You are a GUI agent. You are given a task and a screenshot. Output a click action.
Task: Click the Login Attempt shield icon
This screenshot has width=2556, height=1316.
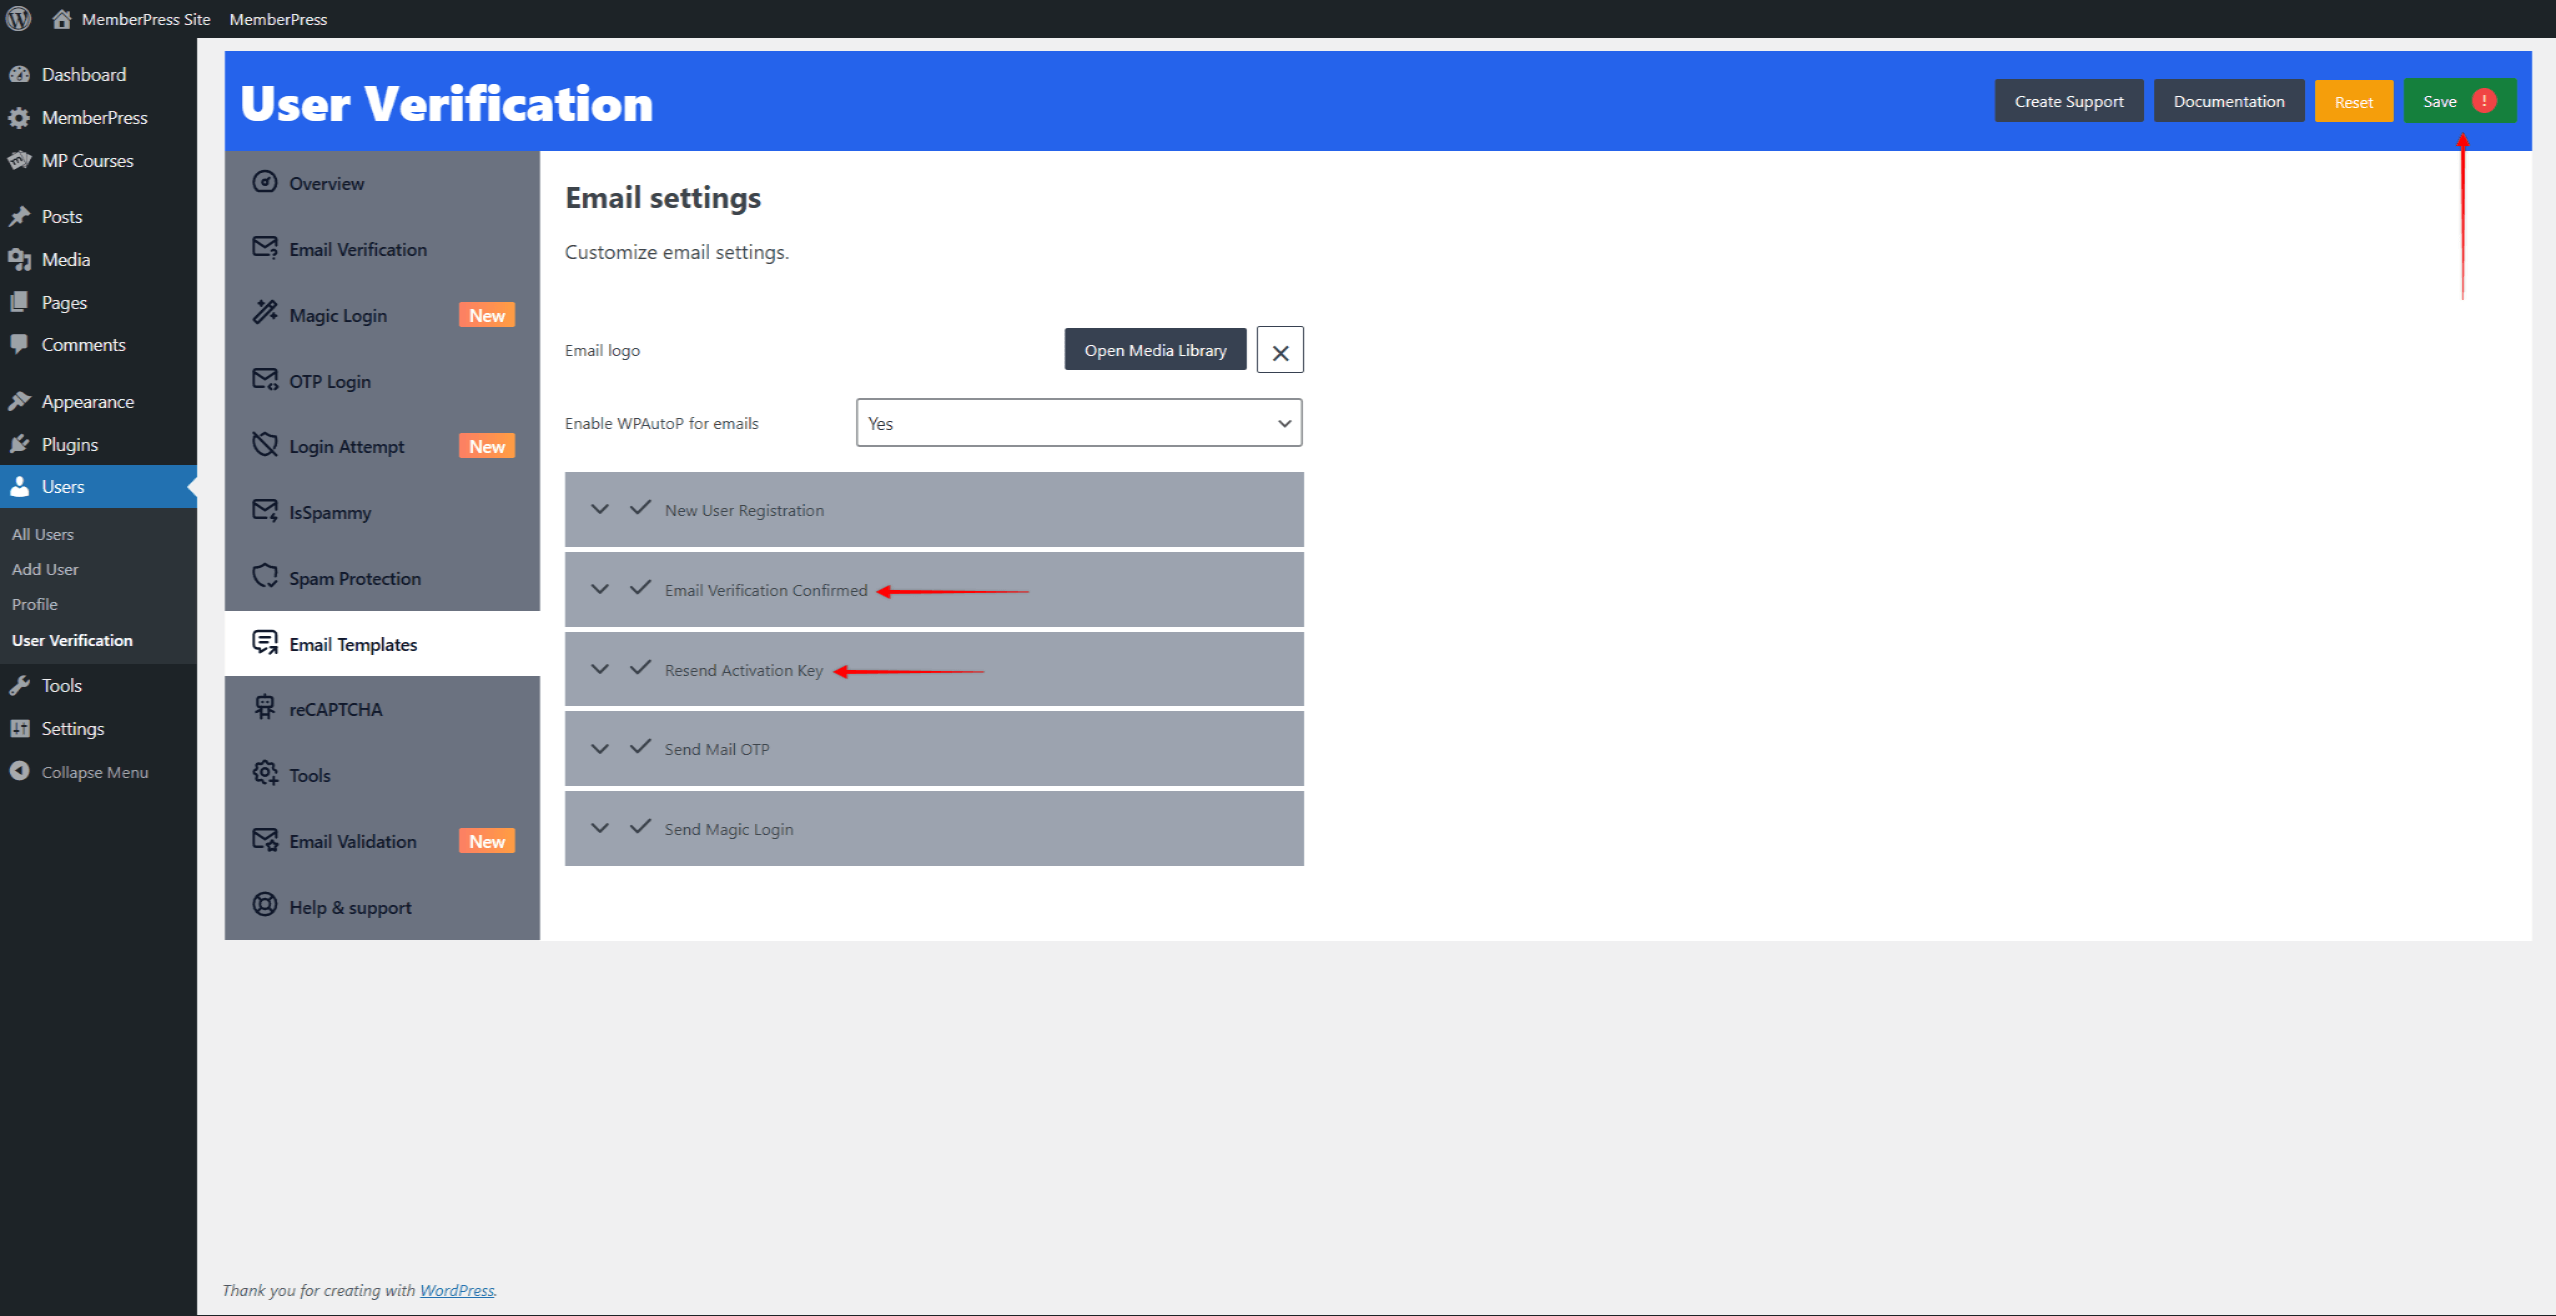pos(264,445)
